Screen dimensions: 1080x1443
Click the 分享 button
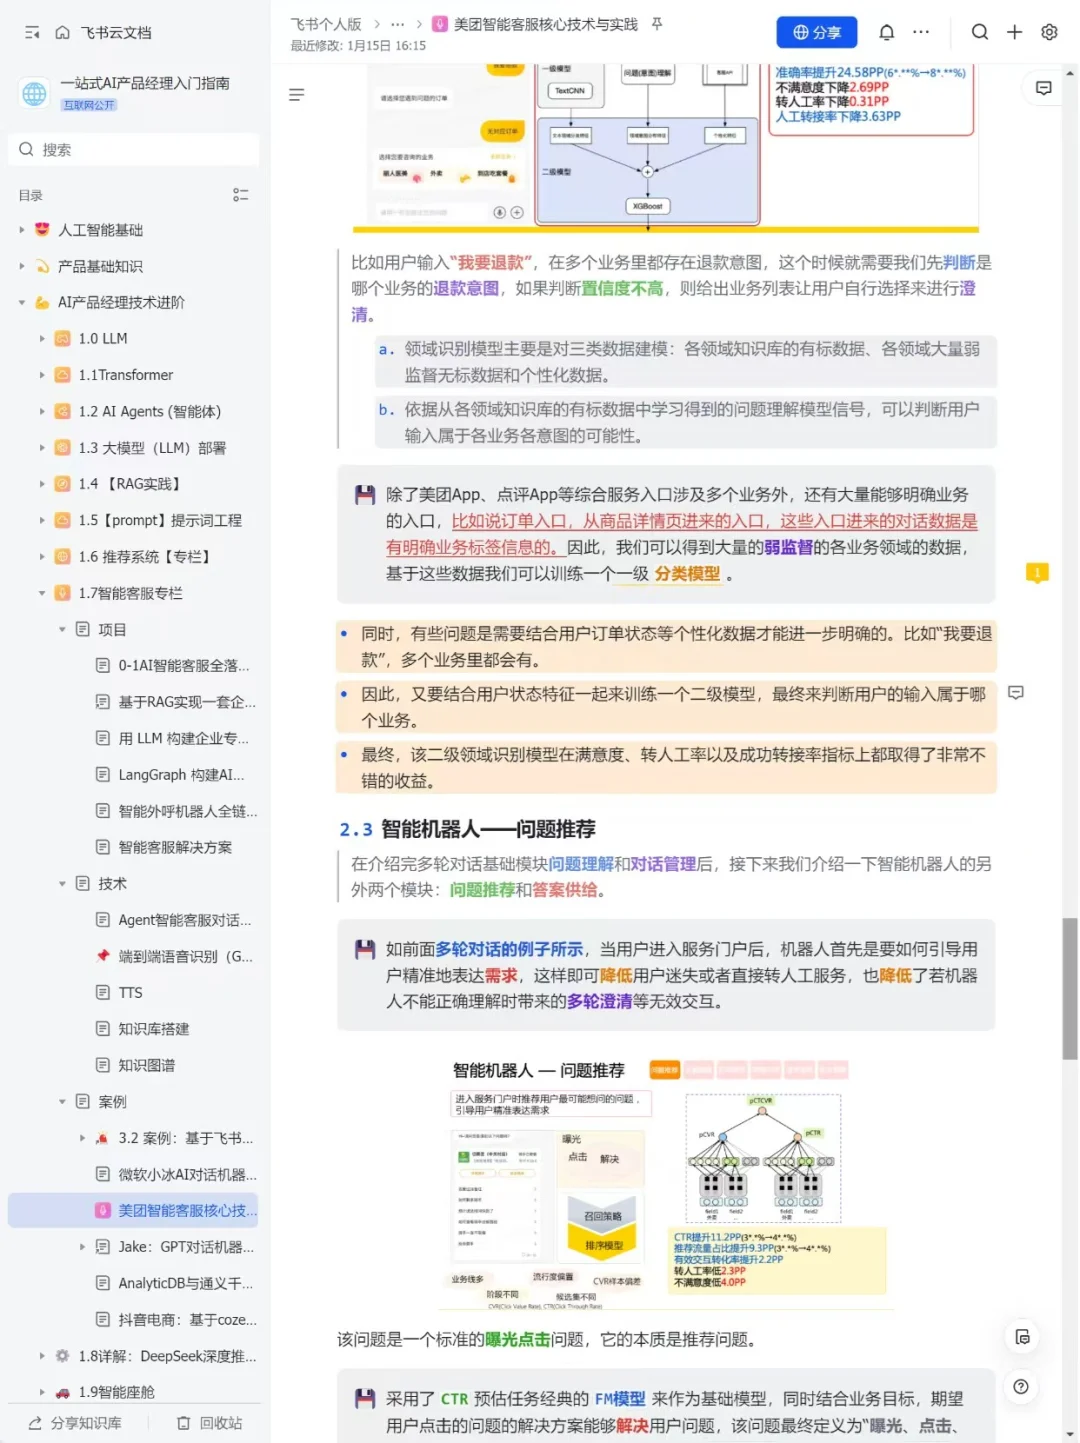pyautogui.click(x=817, y=32)
